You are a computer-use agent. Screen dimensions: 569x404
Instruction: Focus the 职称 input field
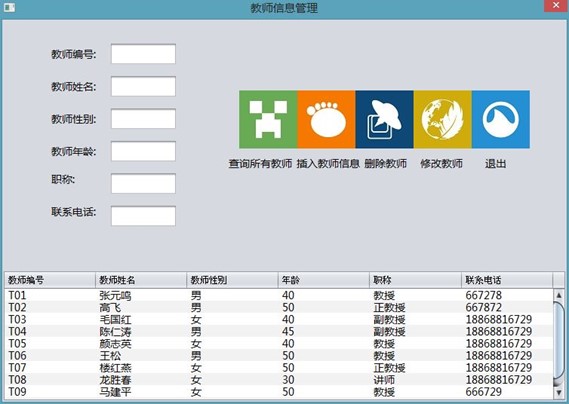click(x=143, y=183)
